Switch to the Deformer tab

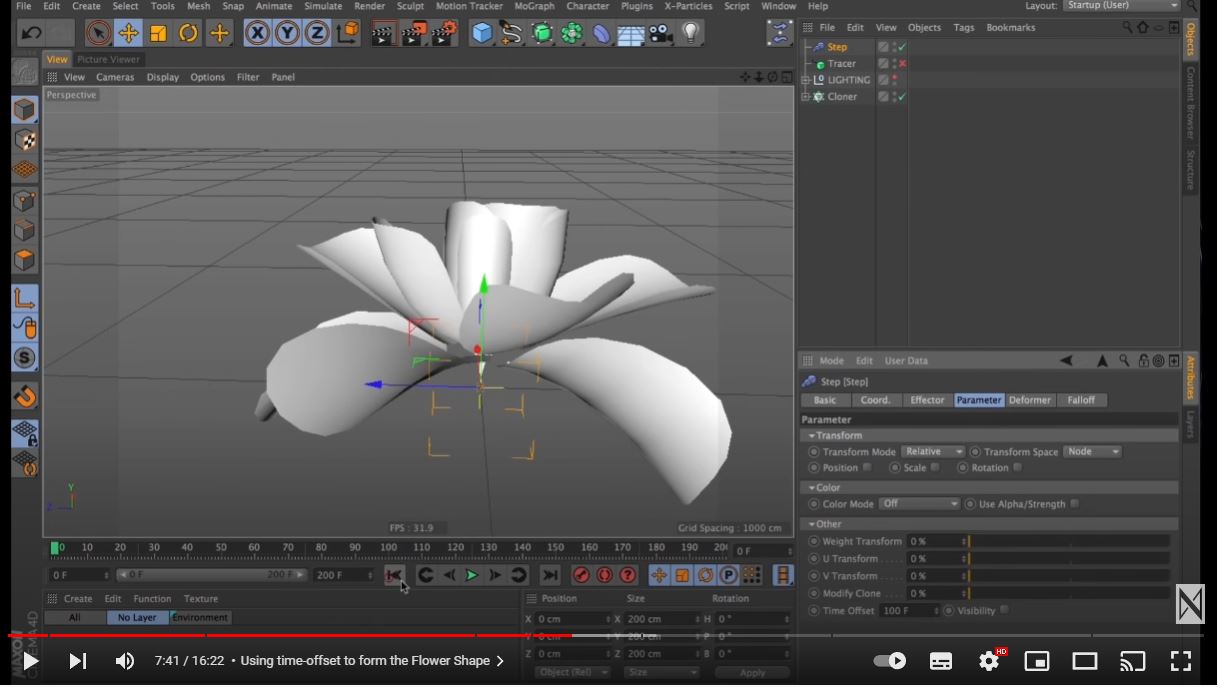click(1030, 400)
